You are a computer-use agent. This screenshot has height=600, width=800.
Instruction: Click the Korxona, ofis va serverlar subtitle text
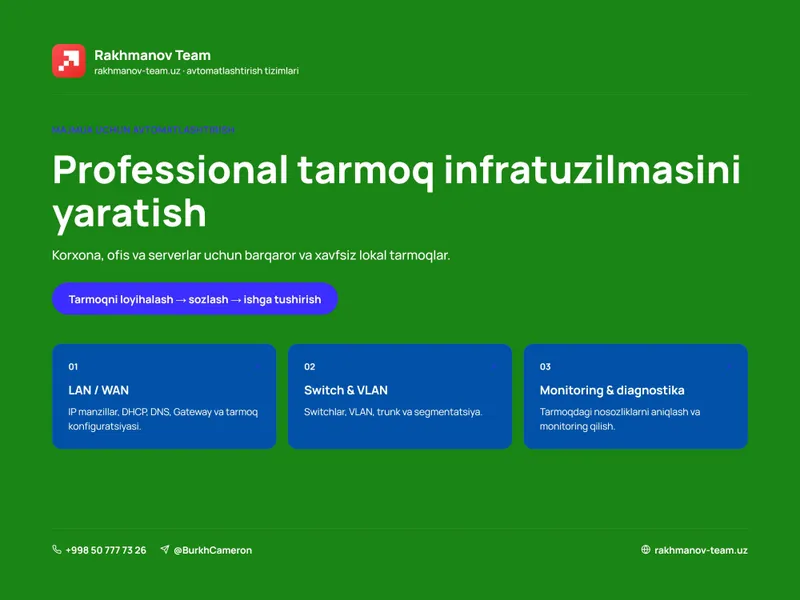click(x=251, y=255)
